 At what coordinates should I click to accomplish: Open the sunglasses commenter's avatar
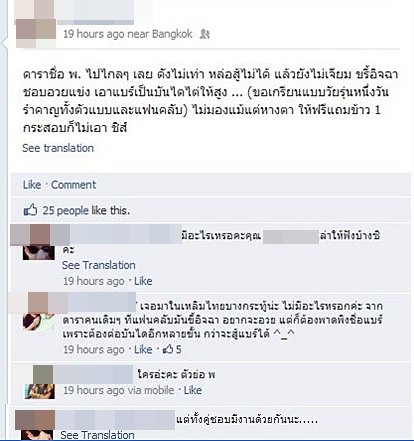[x=38, y=253]
